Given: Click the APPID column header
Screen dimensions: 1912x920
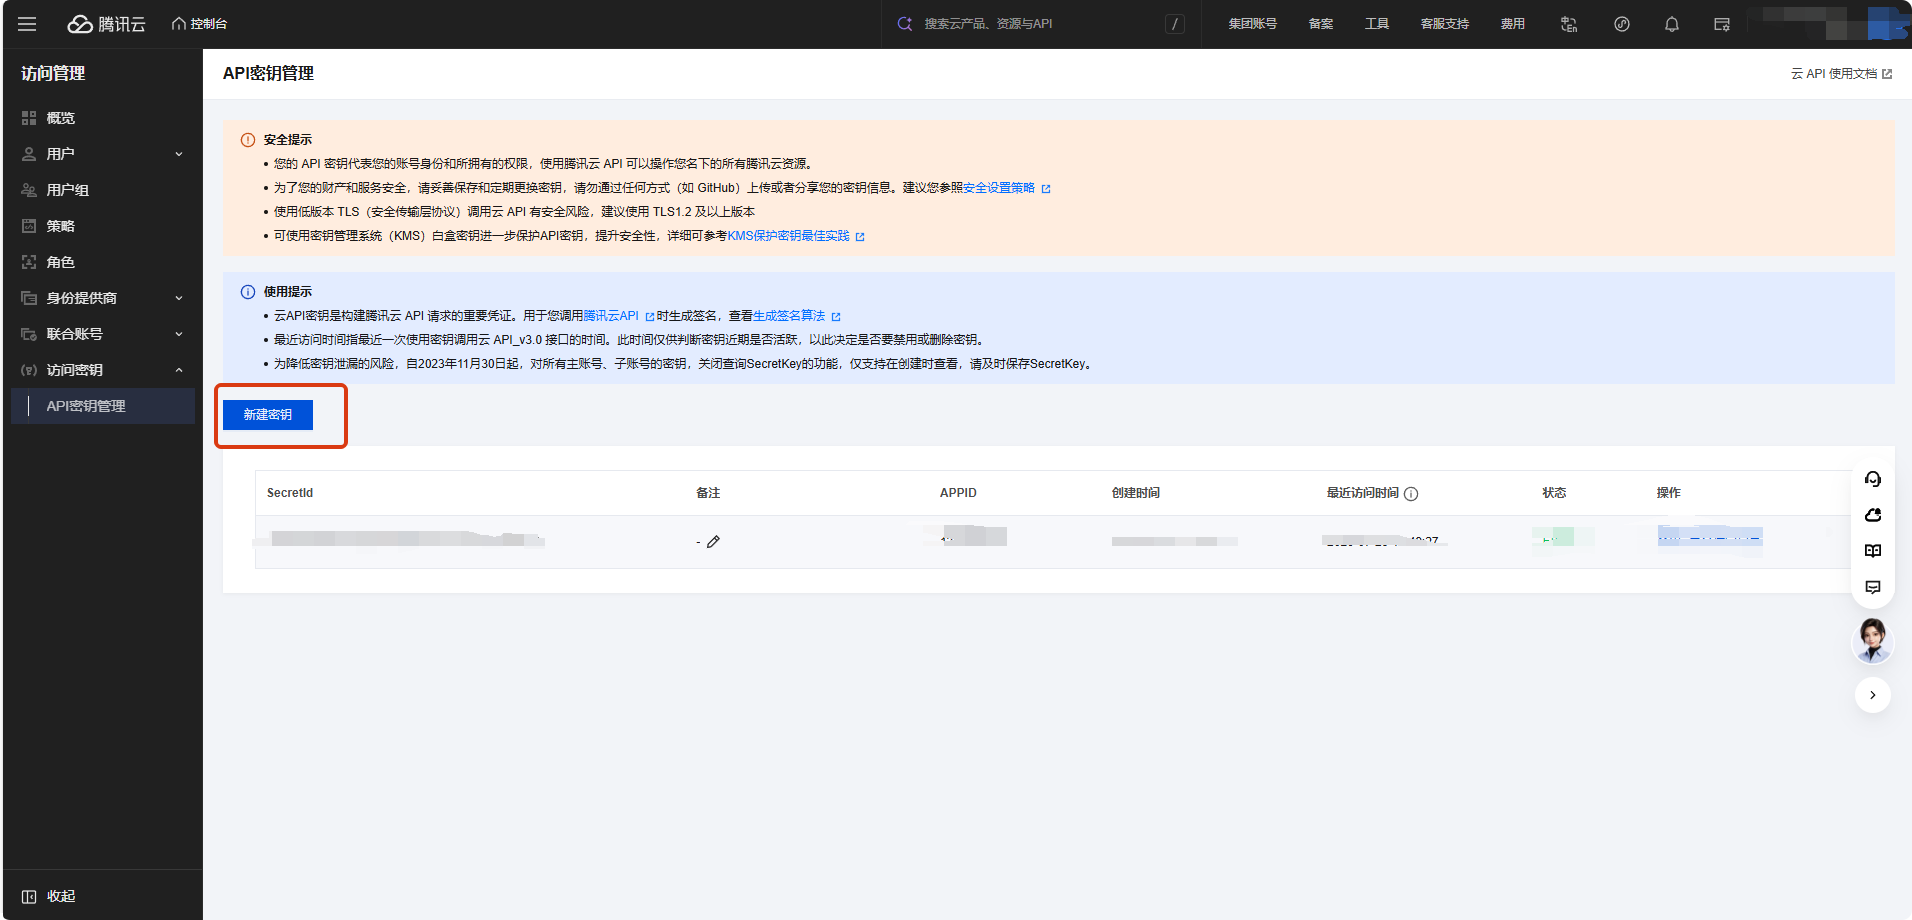Looking at the screenshot, I should [958, 493].
